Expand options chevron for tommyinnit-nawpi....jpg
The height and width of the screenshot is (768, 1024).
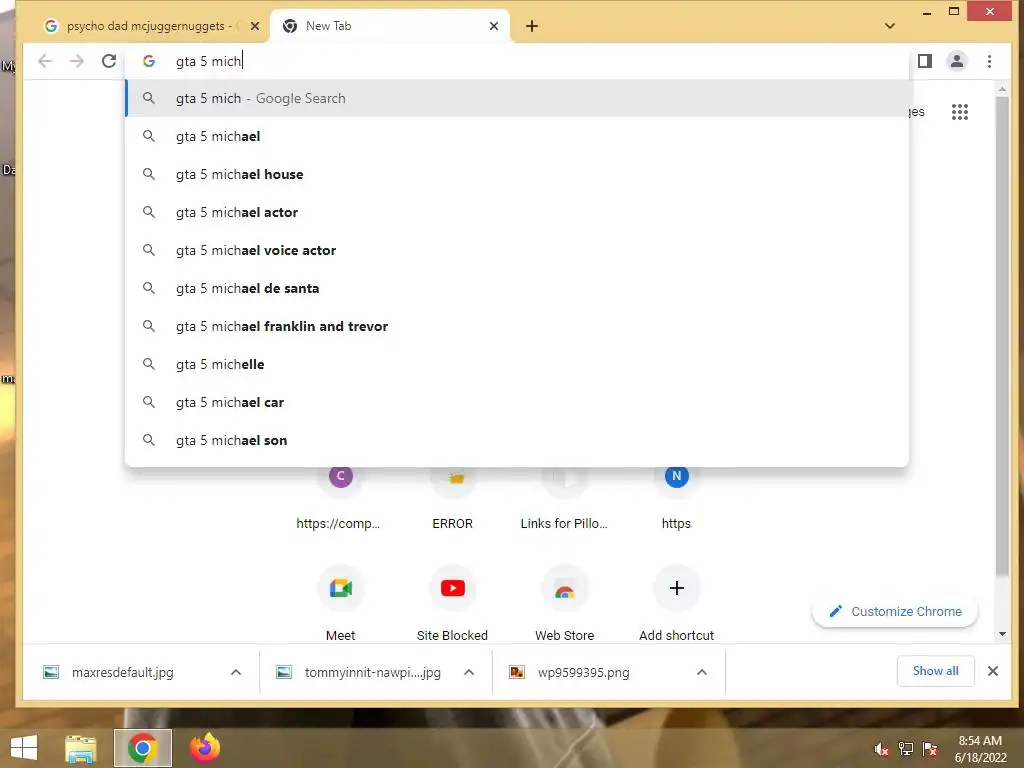(469, 672)
